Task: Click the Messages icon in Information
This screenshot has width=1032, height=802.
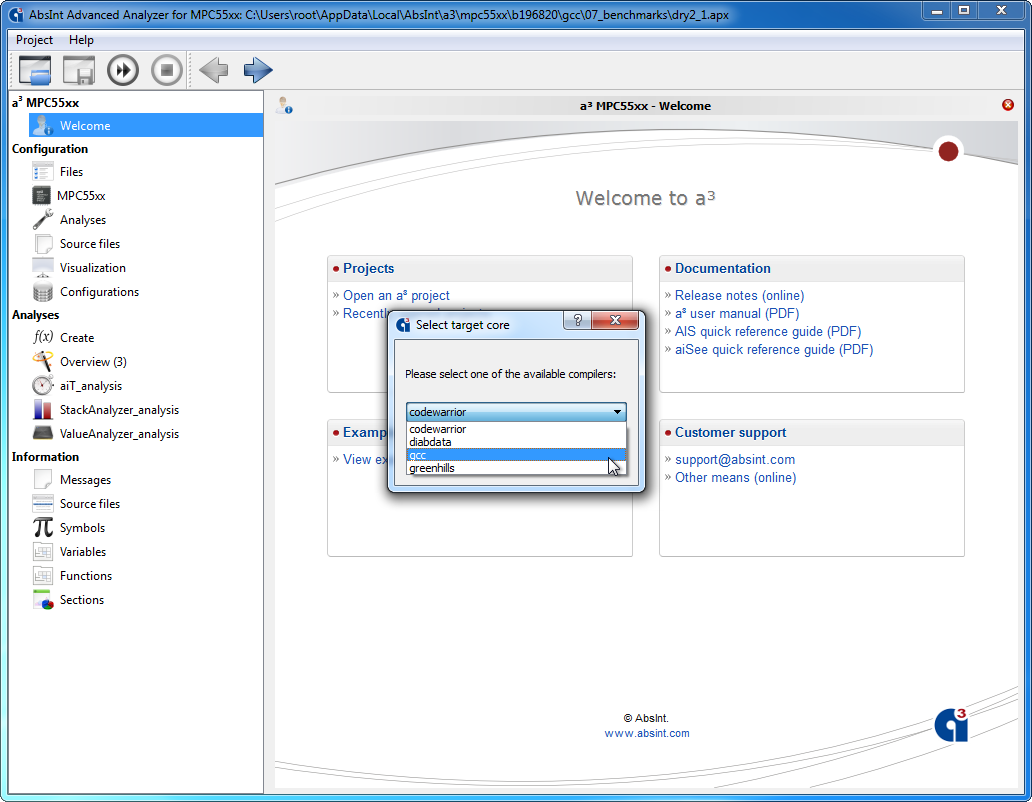Action: (x=43, y=480)
